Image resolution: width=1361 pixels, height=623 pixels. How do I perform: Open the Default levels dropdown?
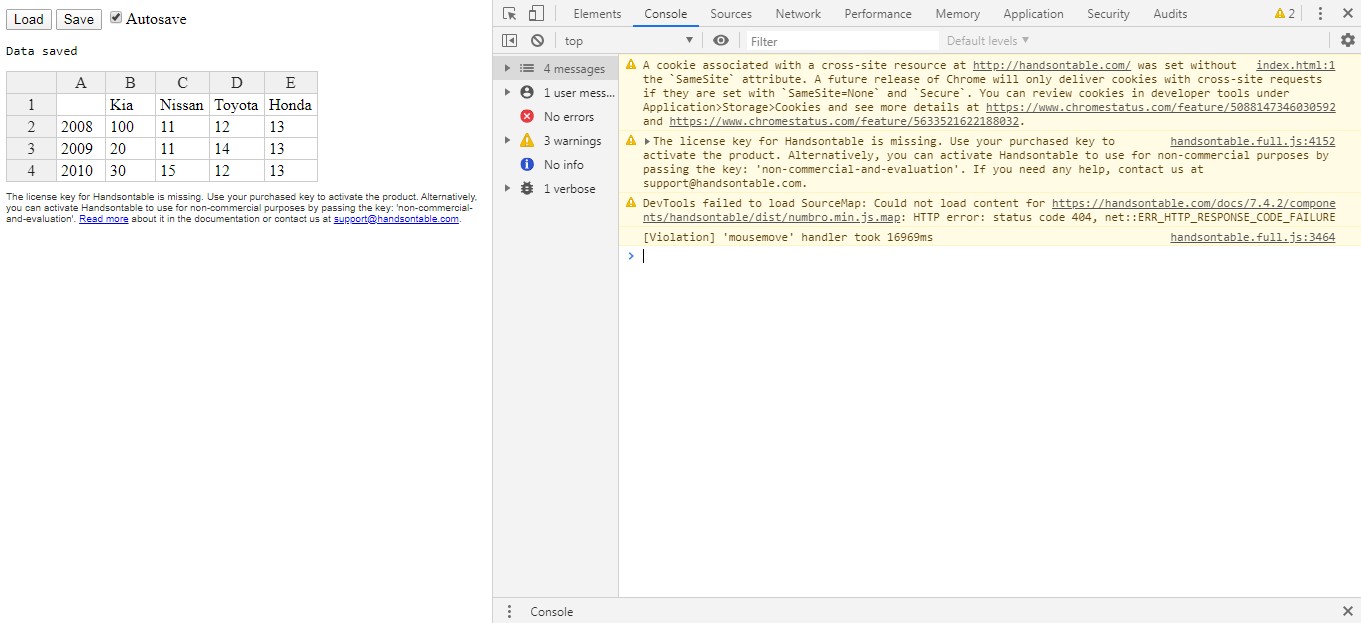pyautogui.click(x=988, y=41)
